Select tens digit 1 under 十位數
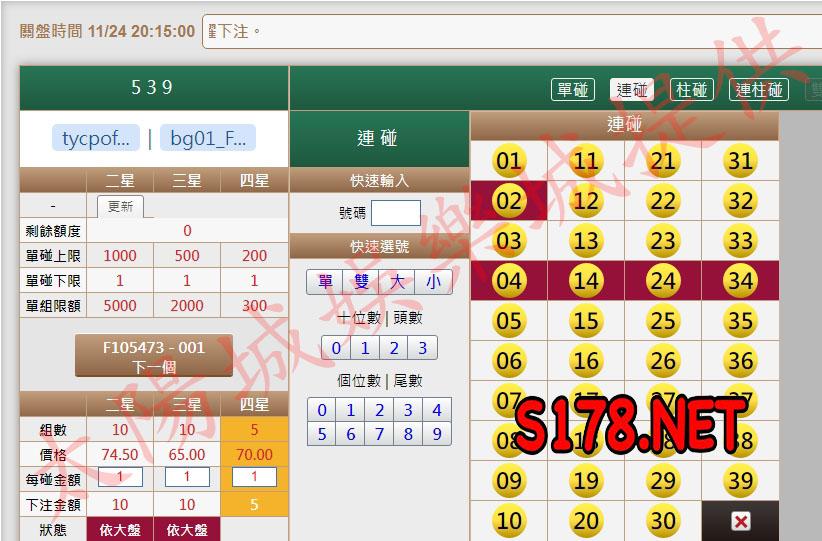Viewport: 822px width, 541px height. (x=365, y=348)
